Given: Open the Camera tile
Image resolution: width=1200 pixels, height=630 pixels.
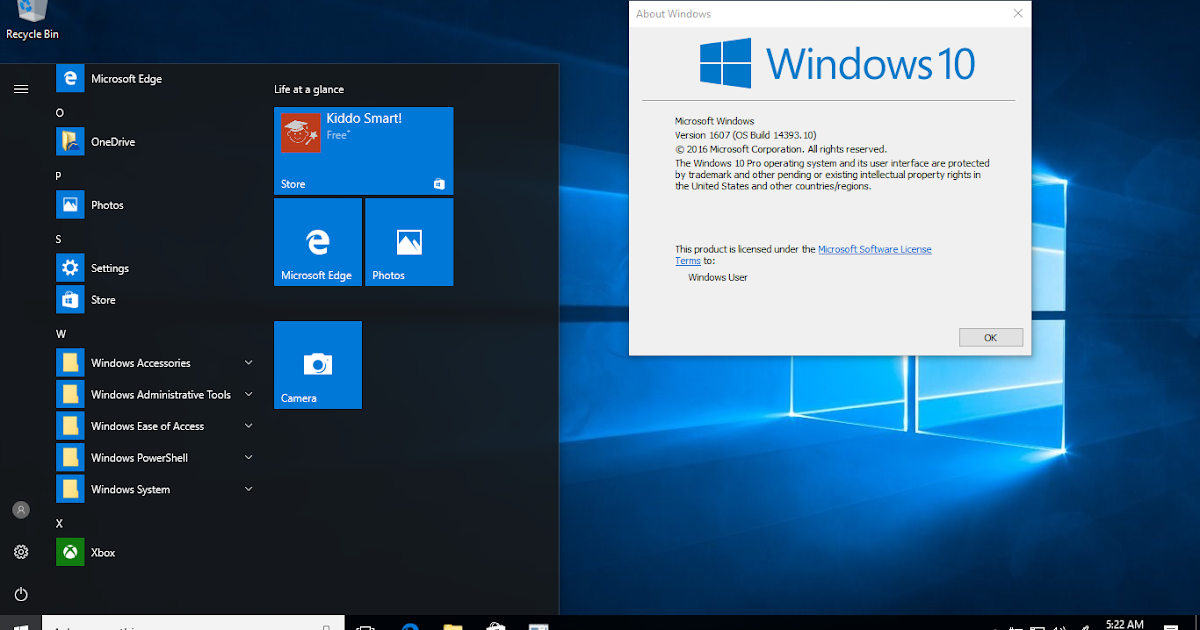Looking at the screenshot, I should tap(318, 365).
